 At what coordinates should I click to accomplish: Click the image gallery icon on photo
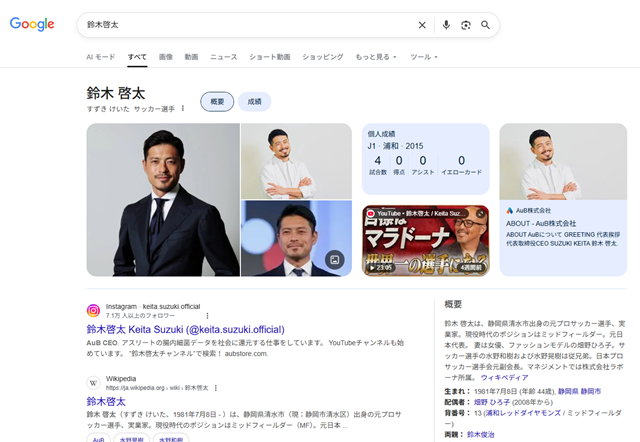coord(335,260)
